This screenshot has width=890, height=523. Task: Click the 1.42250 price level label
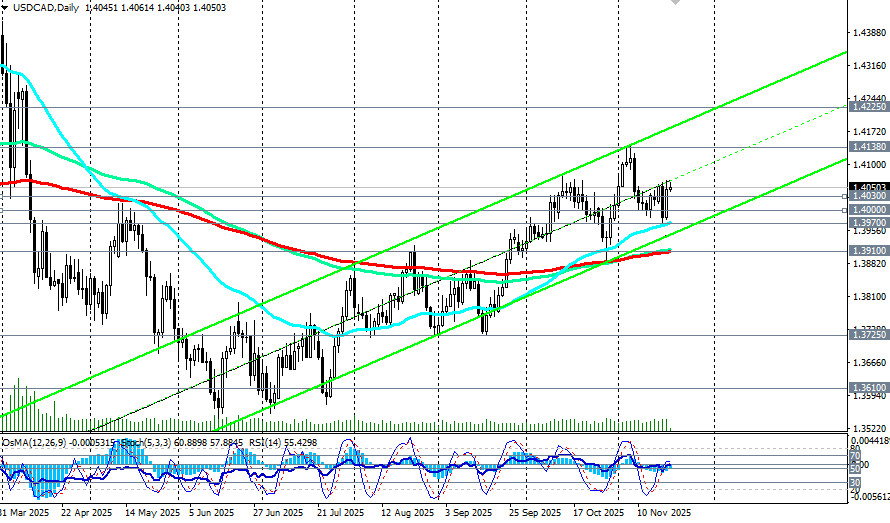pyautogui.click(x=869, y=107)
